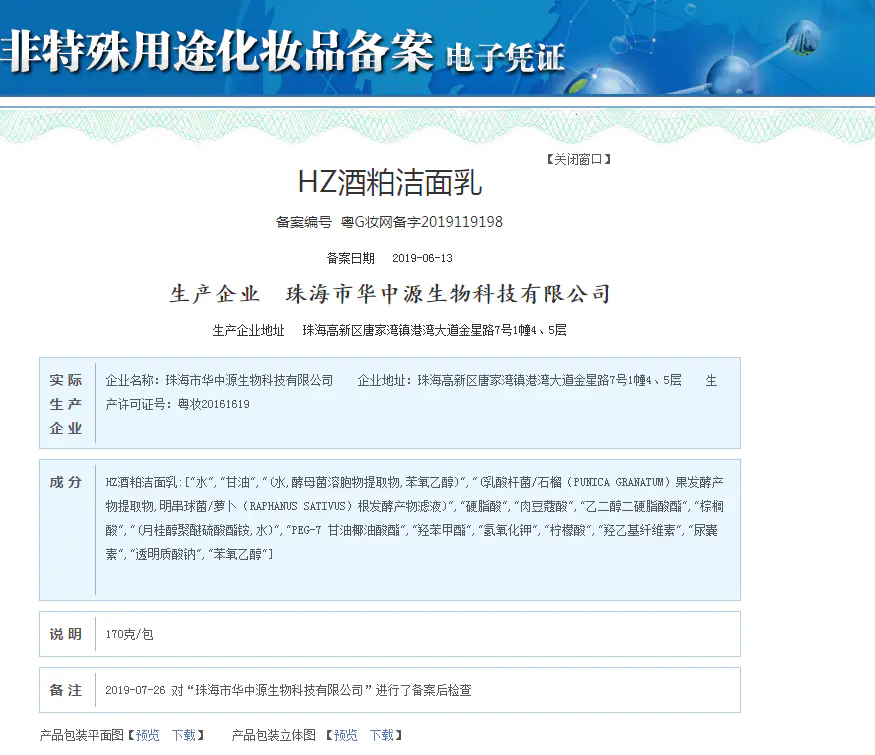Click the 备注 section label
Screen dimensions: 875x755
point(66,690)
